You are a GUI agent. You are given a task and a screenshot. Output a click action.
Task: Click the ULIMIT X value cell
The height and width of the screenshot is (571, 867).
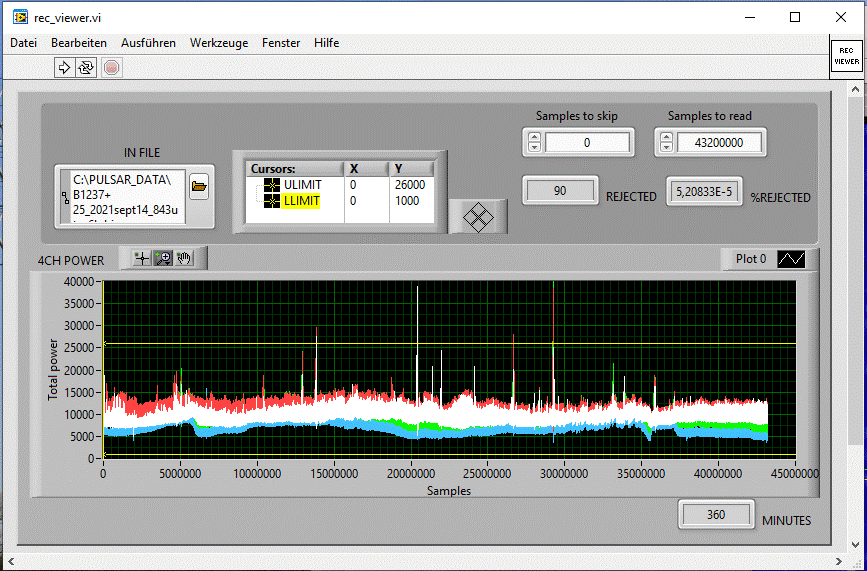click(x=367, y=185)
